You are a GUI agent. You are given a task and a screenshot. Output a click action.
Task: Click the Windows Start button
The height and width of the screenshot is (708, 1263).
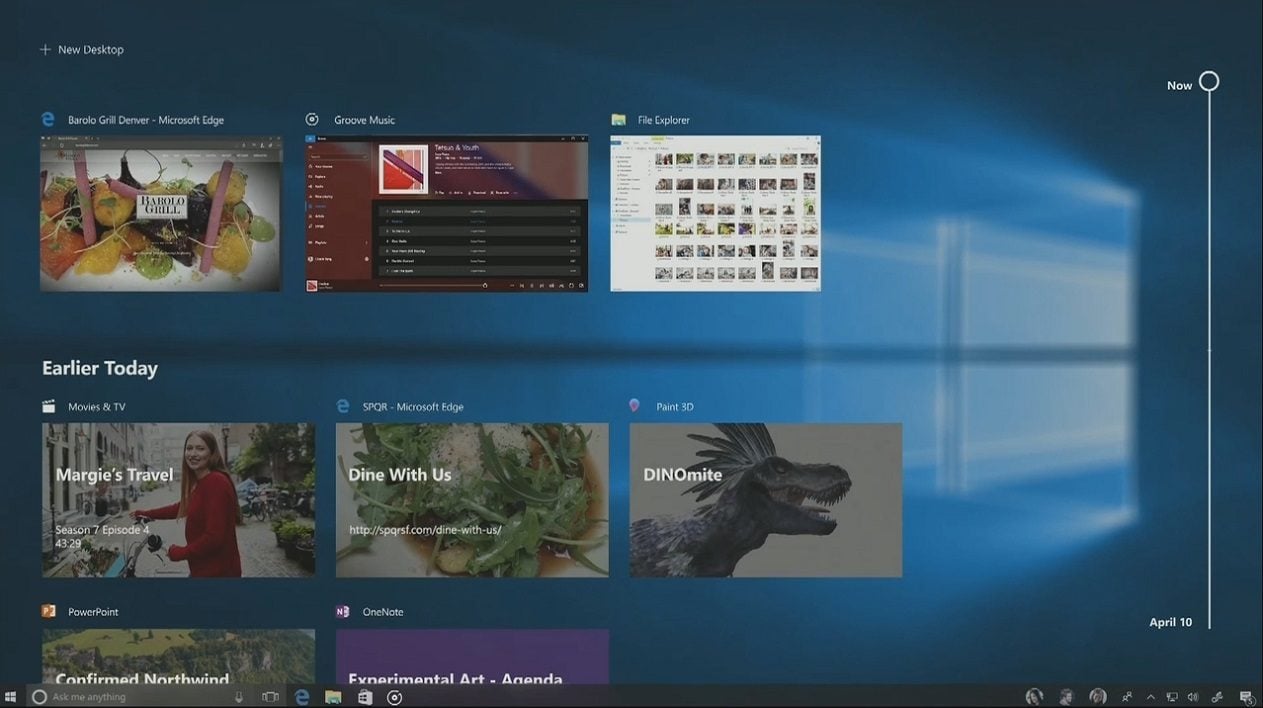11,697
